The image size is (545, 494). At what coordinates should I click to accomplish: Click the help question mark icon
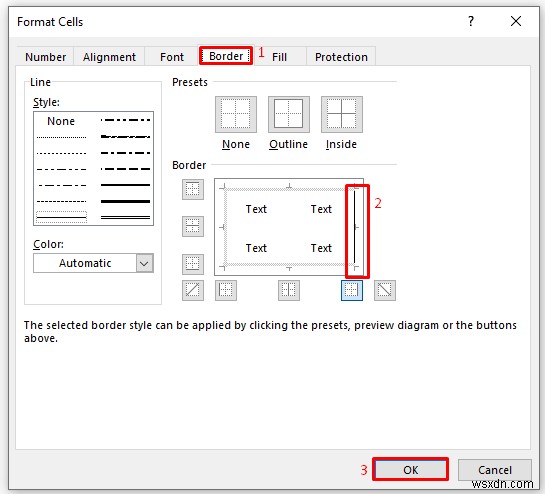point(471,21)
